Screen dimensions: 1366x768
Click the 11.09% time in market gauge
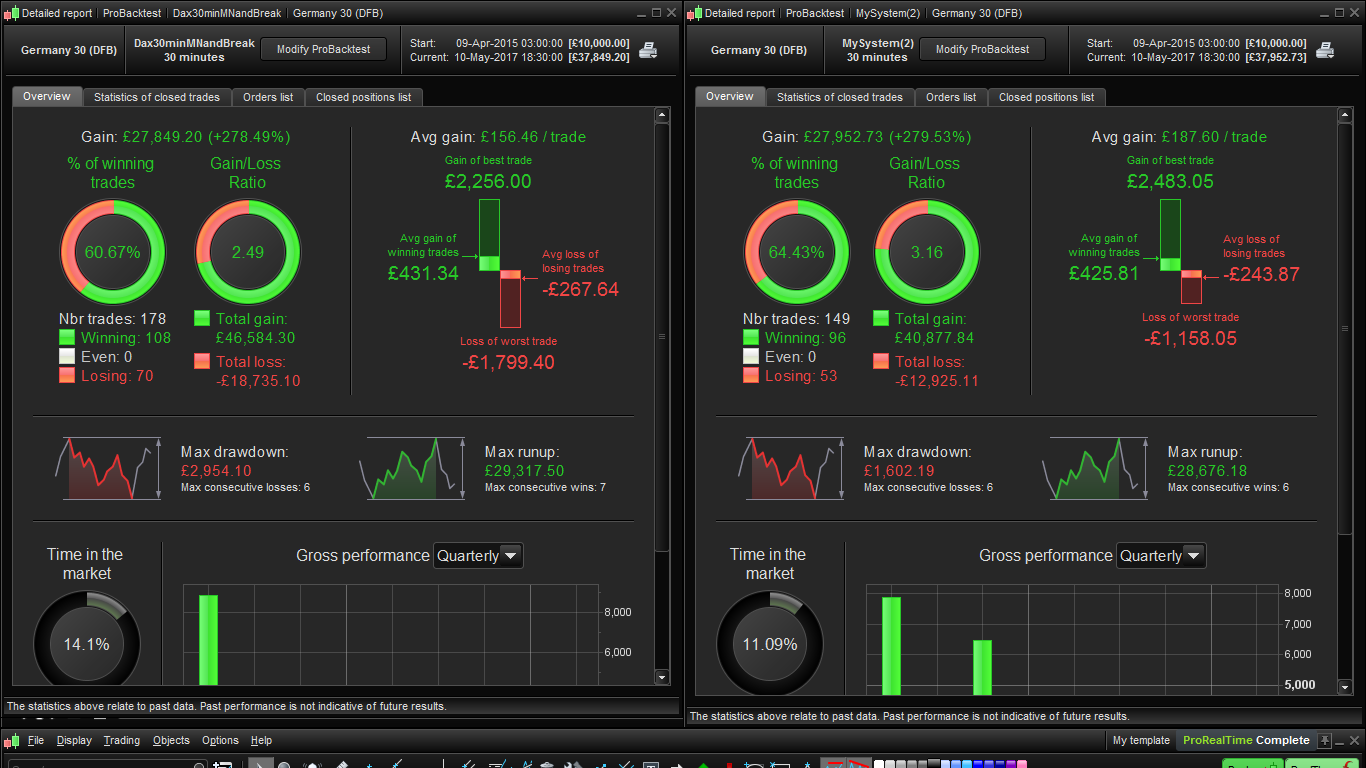tap(770, 642)
